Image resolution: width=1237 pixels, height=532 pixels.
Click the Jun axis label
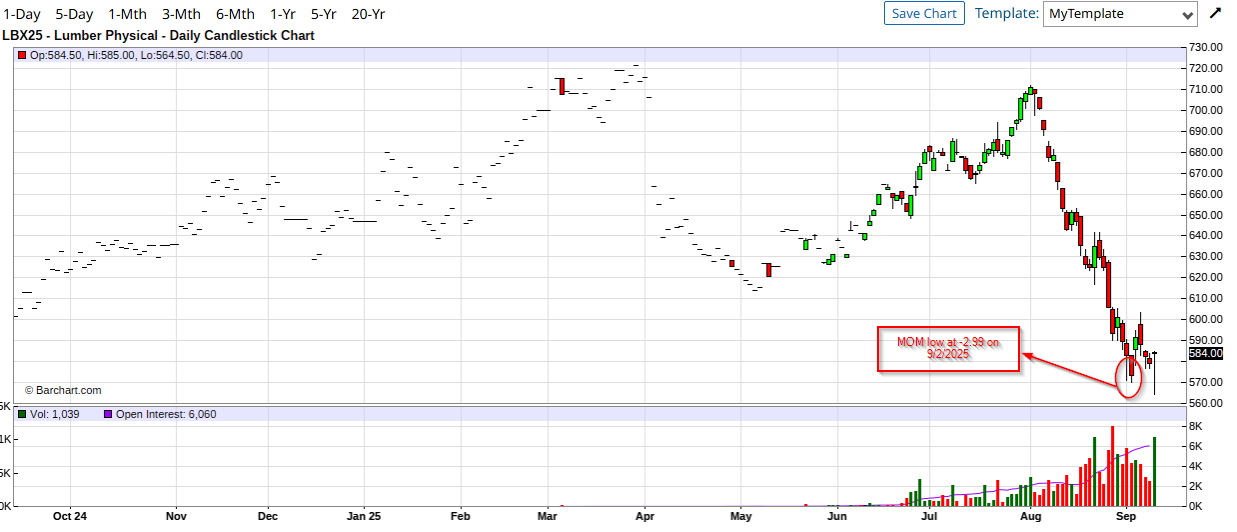coord(837,517)
